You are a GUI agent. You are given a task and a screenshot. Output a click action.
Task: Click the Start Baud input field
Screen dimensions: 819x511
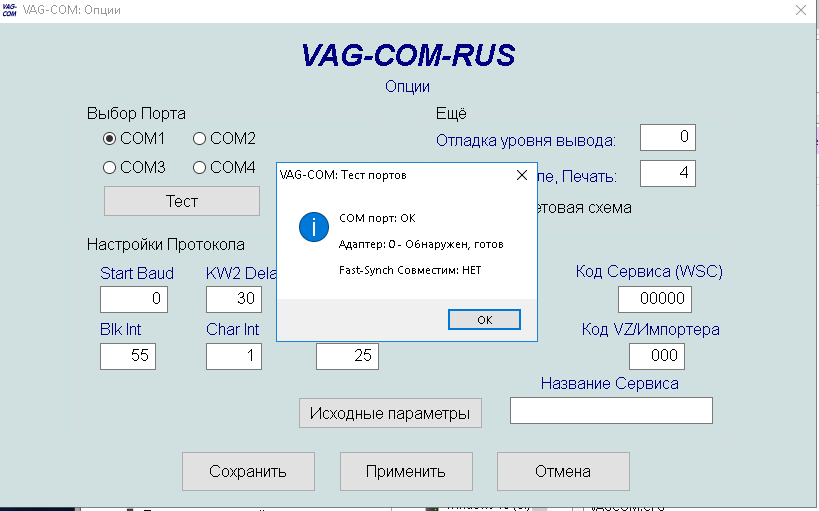click(x=134, y=299)
